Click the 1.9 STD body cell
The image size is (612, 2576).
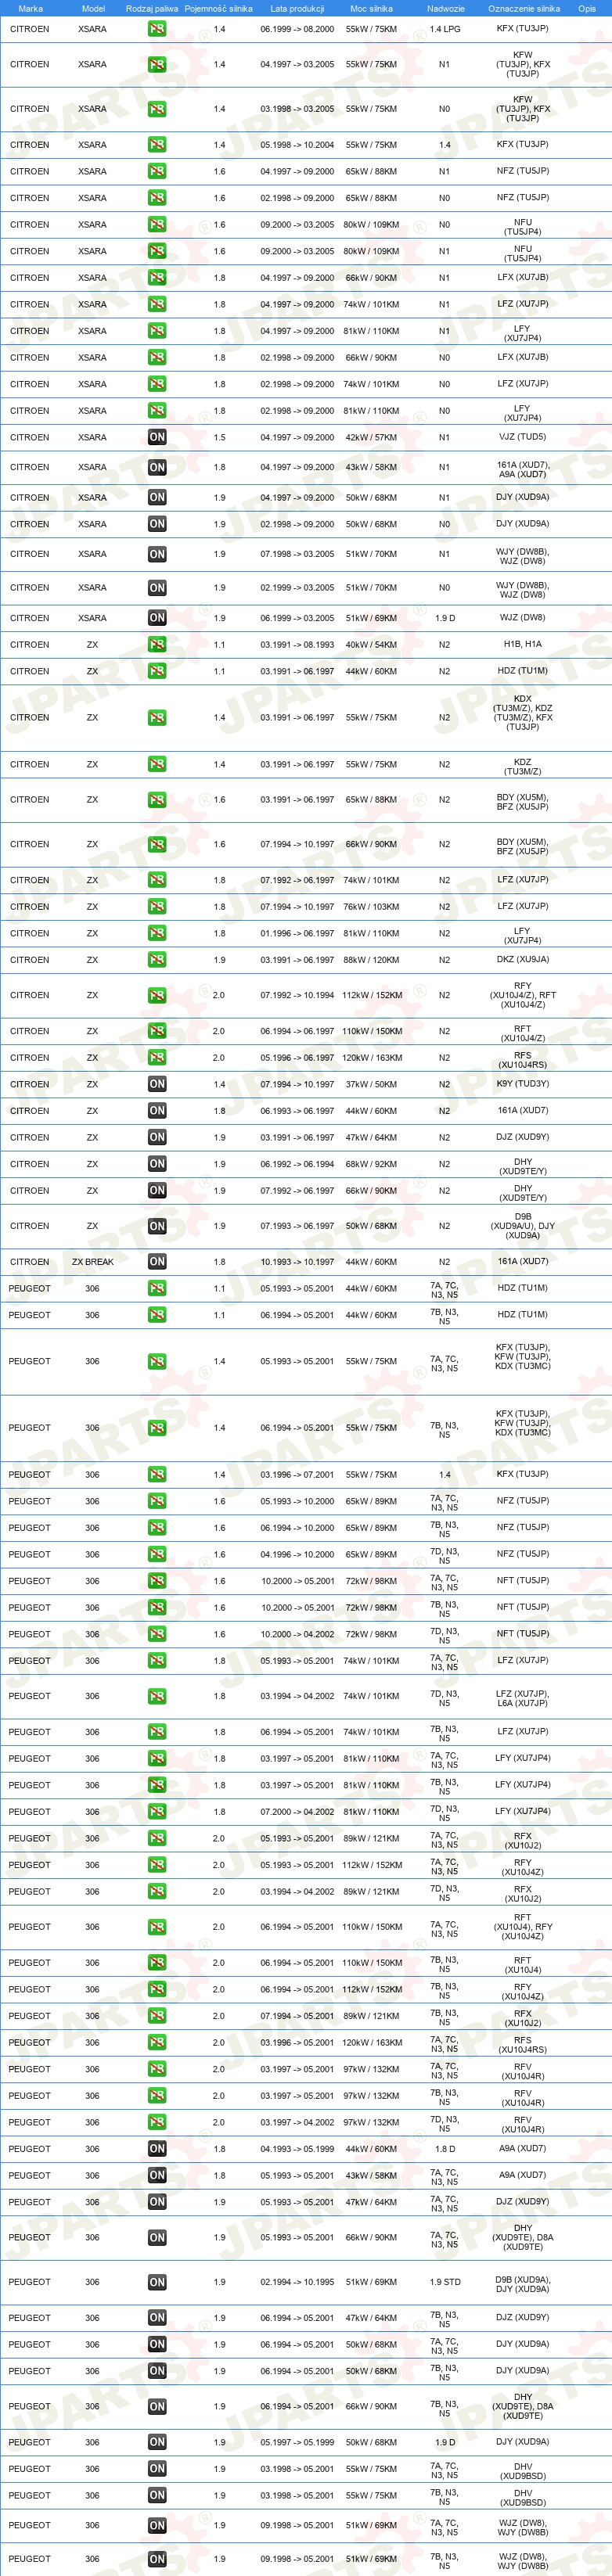pyautogui.click(x=445, y=2283)
